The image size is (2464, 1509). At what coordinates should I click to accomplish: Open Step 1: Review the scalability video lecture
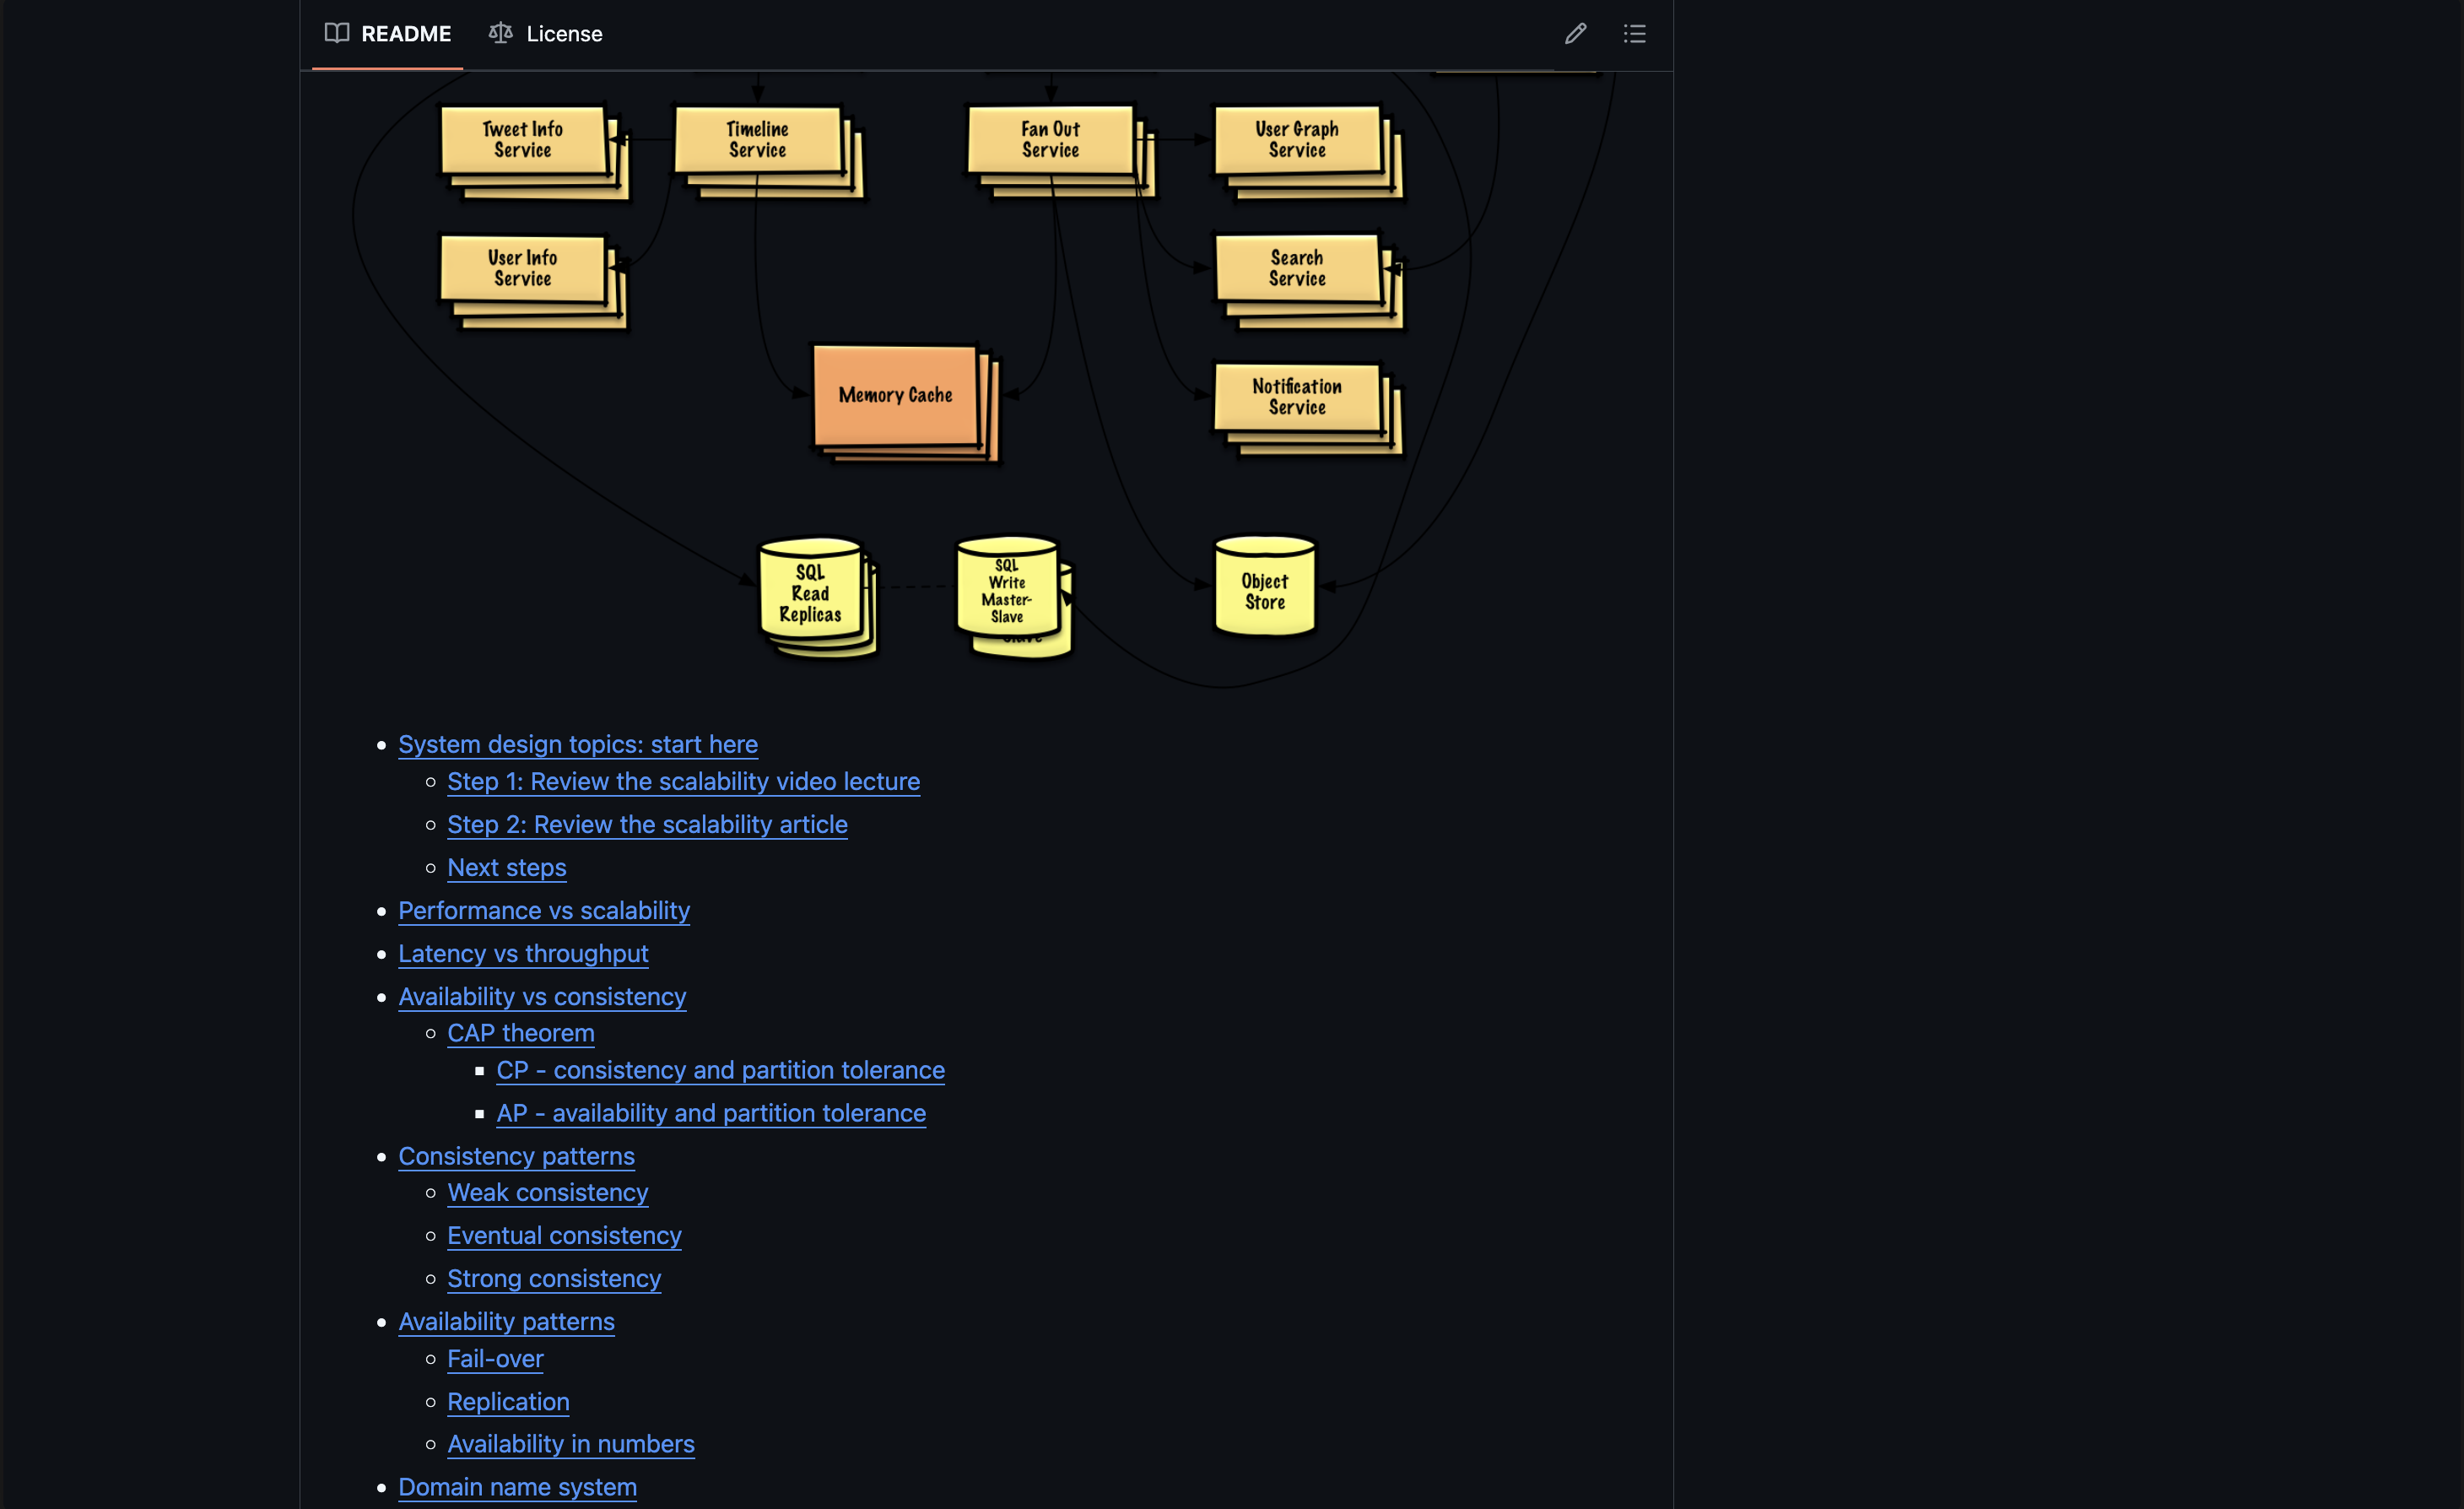tap(684, 781)
